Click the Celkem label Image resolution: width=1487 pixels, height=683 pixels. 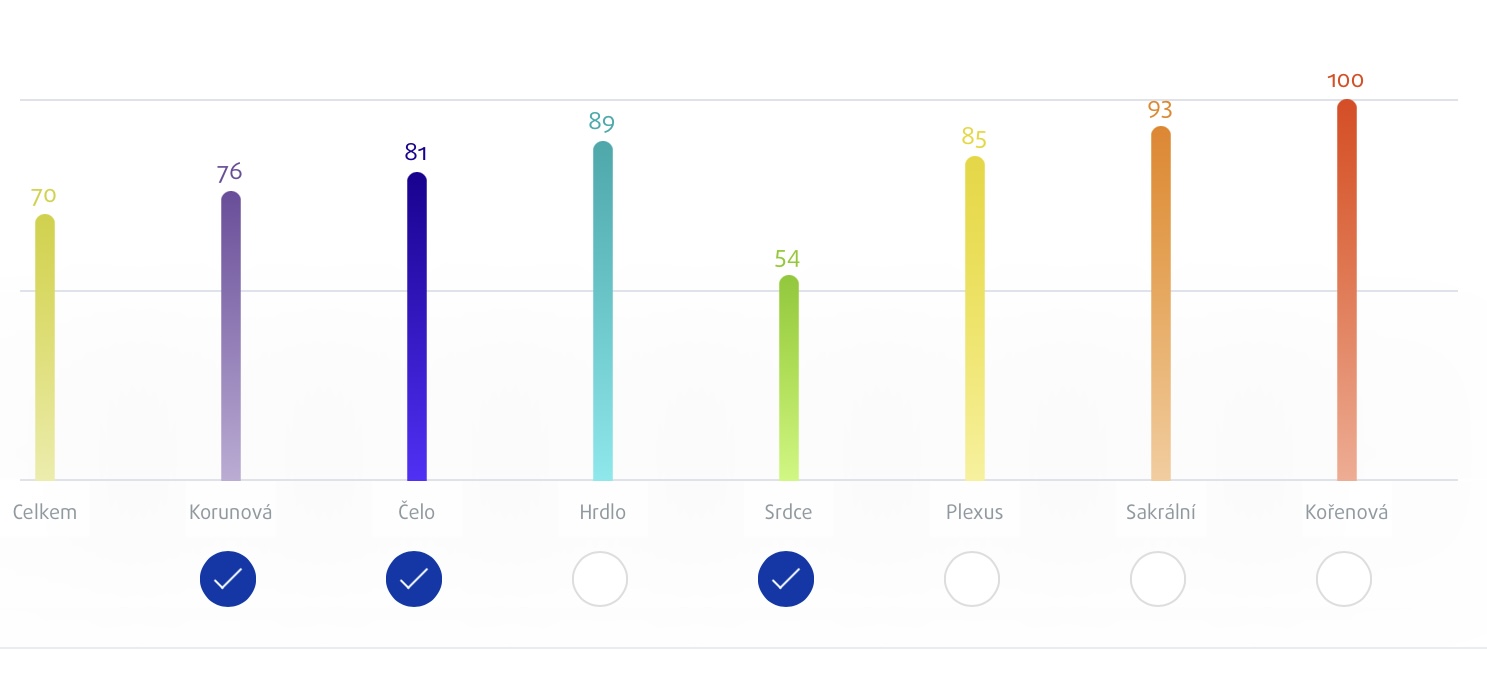pos(45,512)
